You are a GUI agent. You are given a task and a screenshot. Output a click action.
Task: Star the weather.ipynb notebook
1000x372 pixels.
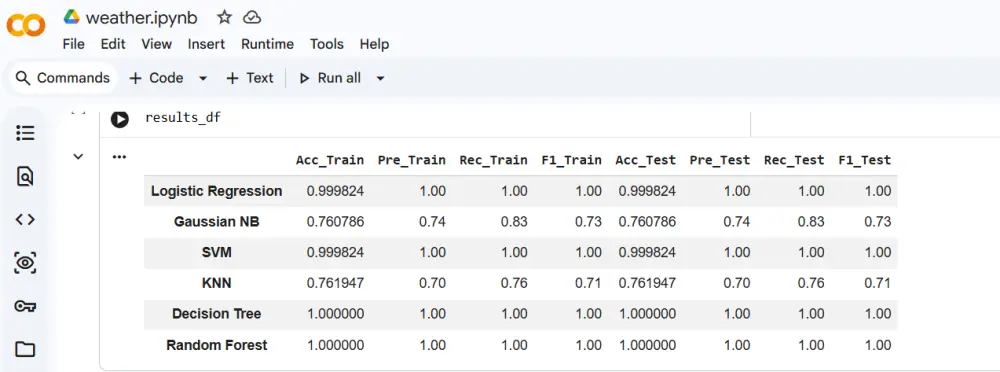[224, 17]
